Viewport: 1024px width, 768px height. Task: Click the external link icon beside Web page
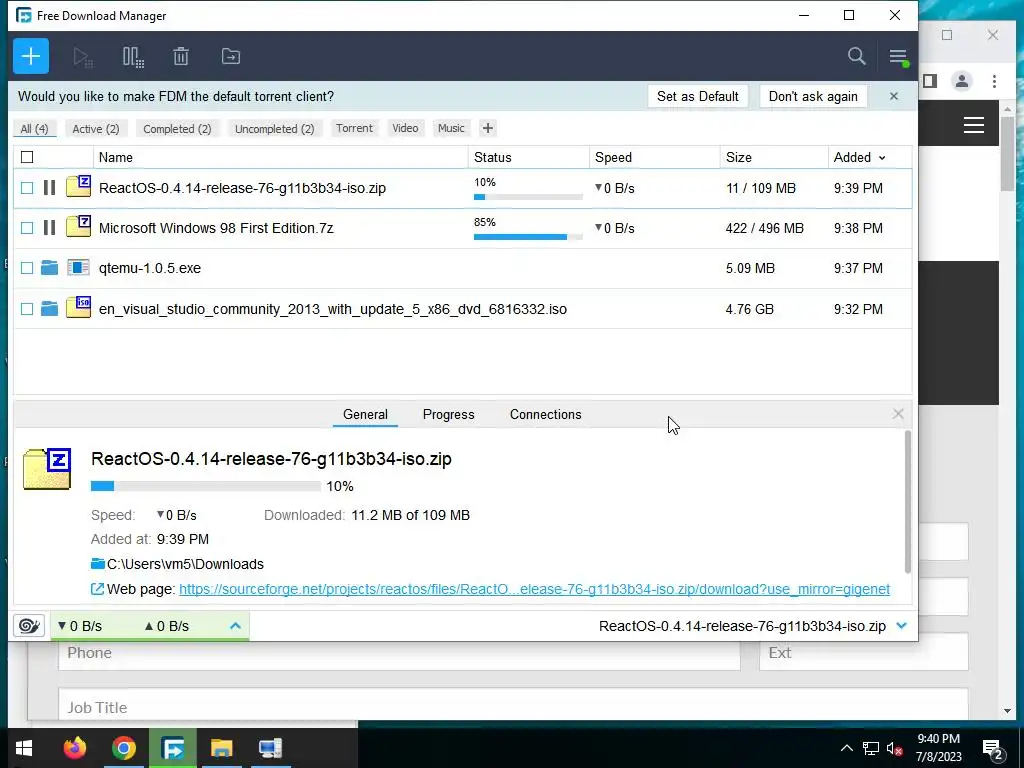point(97,589)
